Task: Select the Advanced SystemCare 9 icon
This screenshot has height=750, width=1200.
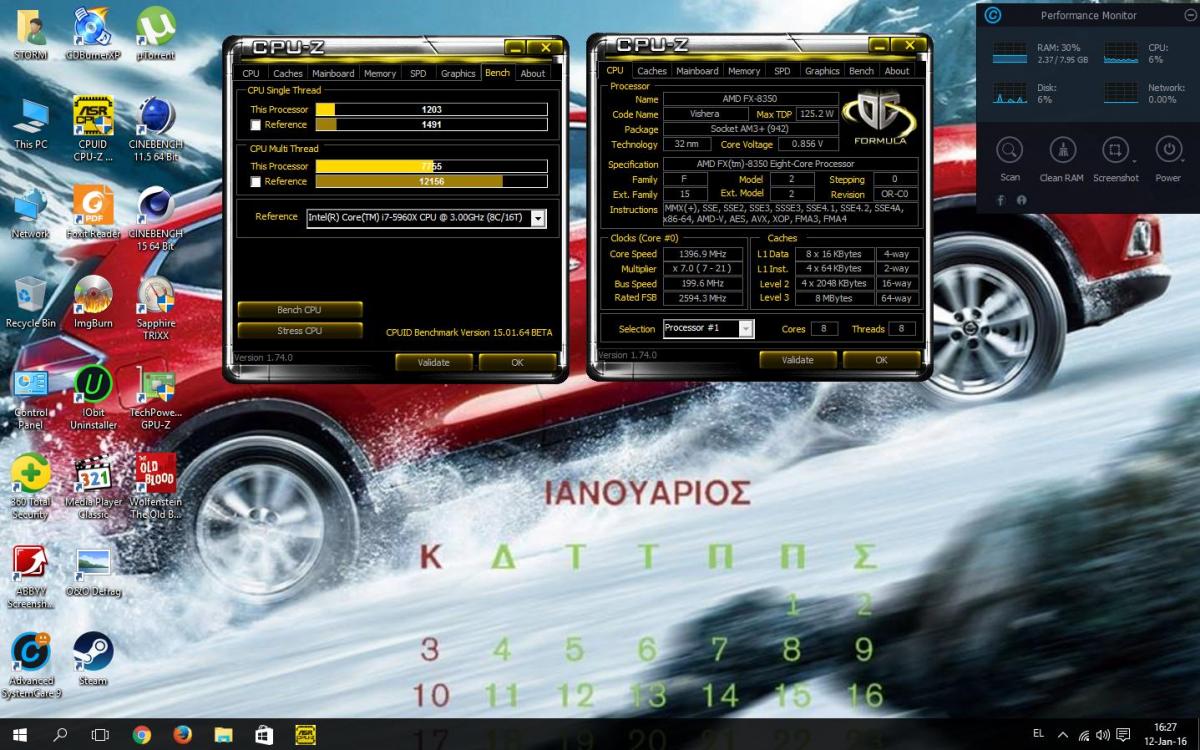Action: point(31,665)
